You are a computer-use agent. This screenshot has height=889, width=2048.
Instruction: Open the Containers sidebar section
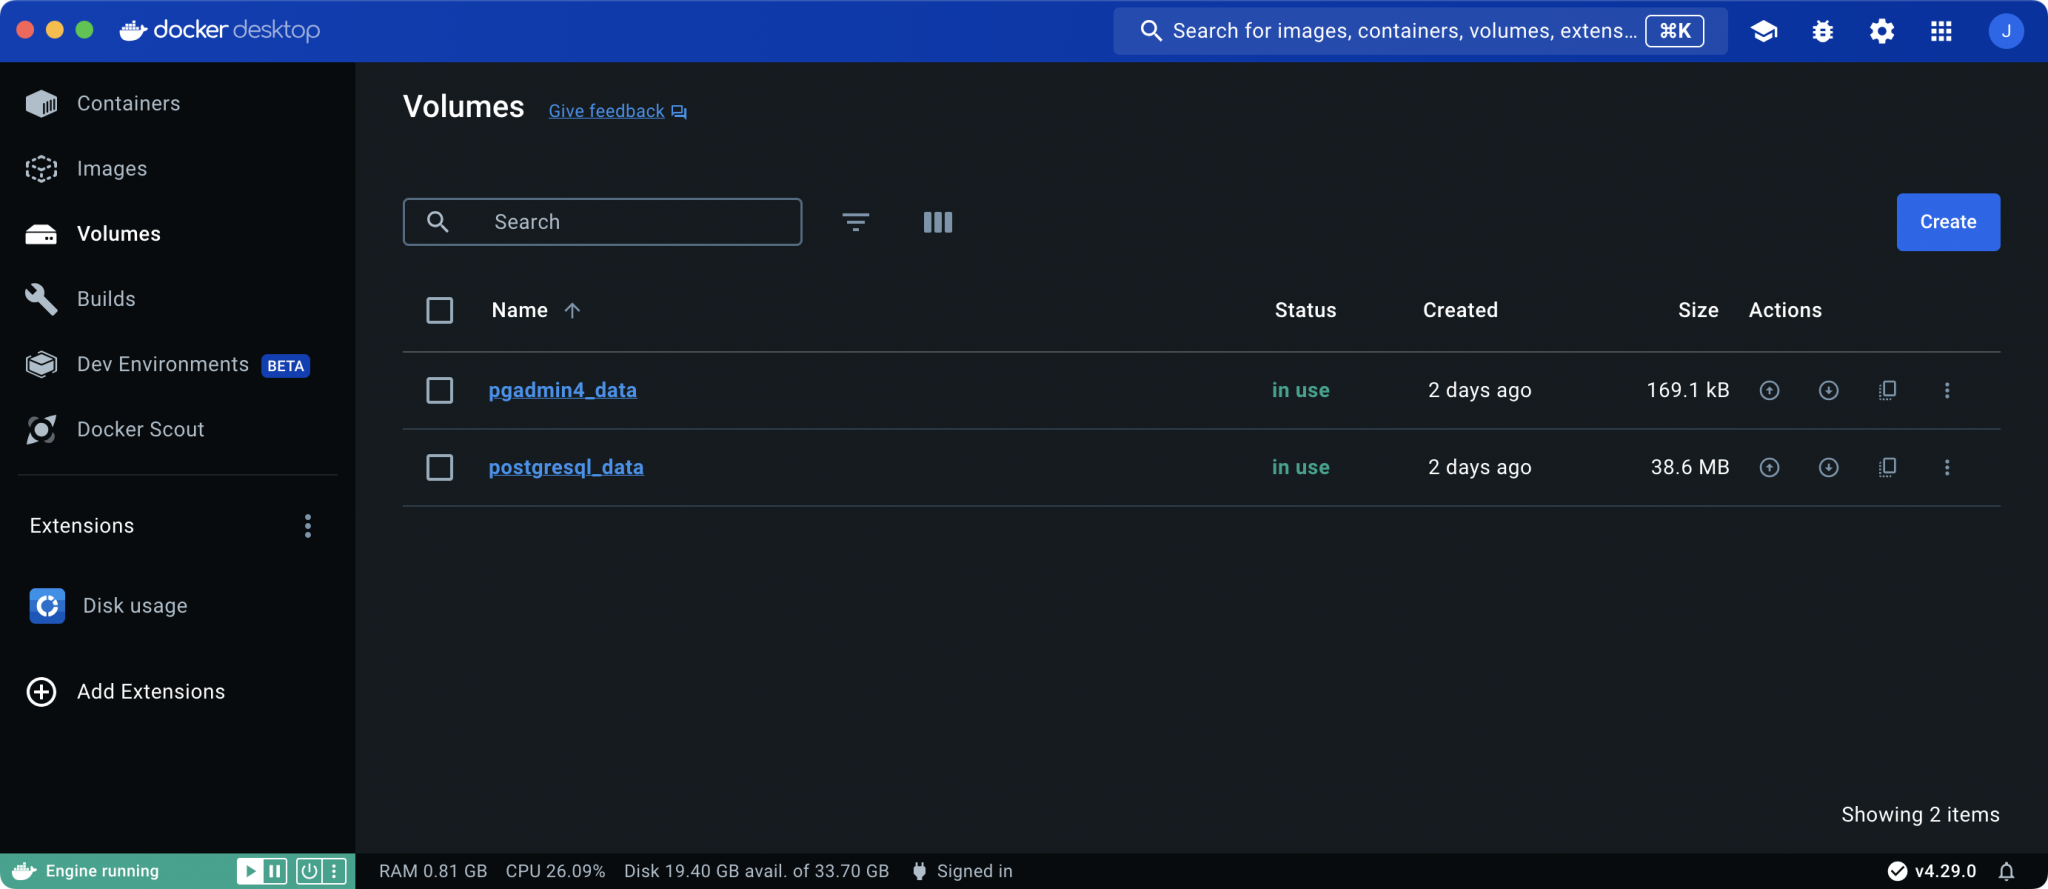pyautogui.click(x=103, y=103)
